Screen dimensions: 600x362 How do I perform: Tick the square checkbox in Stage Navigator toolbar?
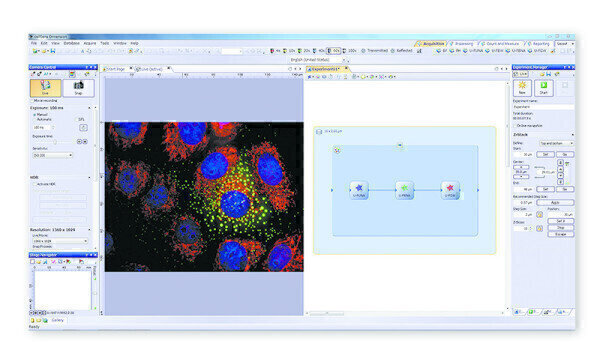[33, 262]
